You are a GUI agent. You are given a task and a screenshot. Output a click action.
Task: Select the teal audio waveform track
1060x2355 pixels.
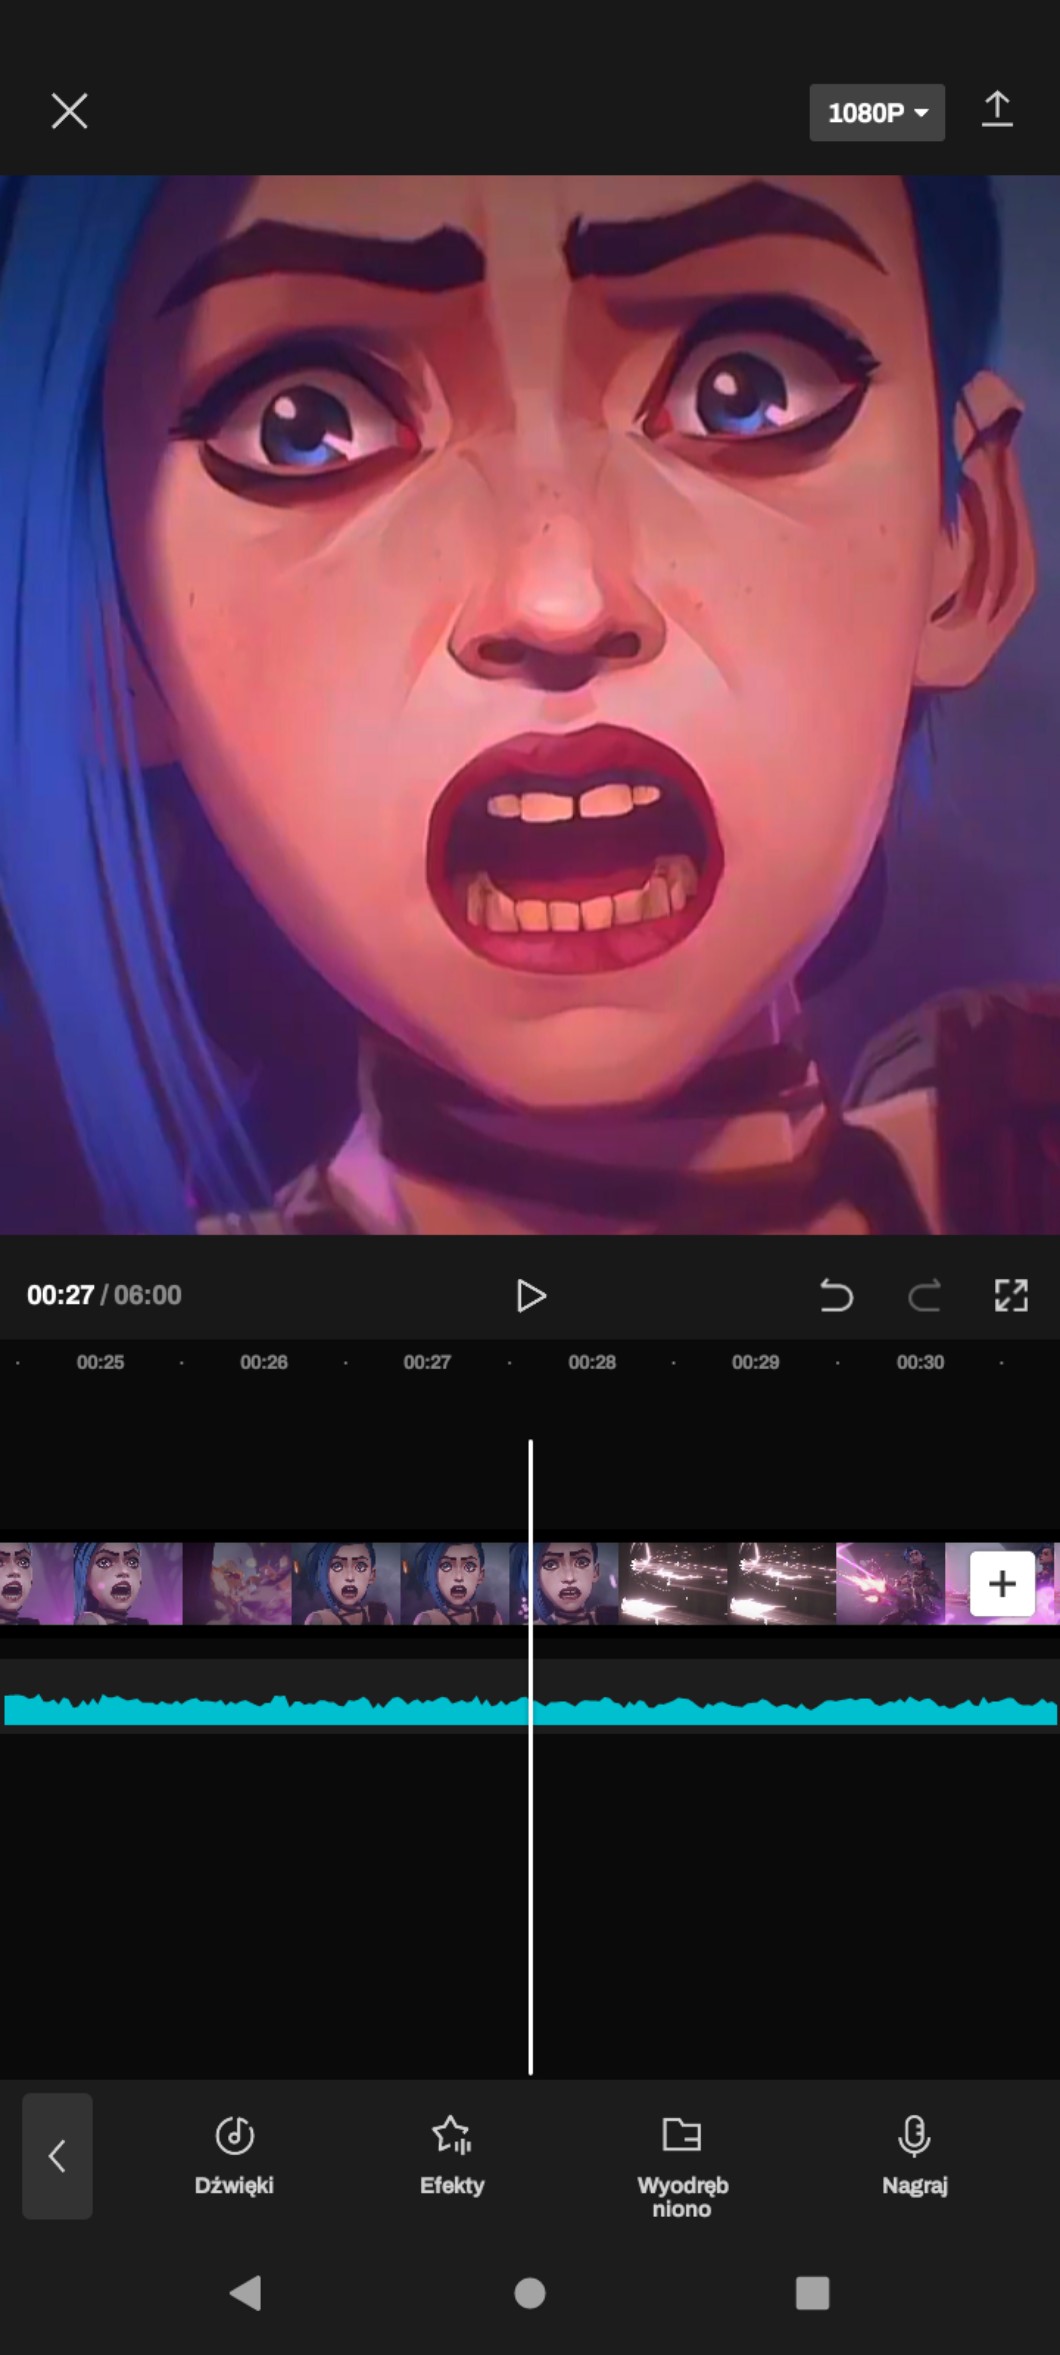tap(300, 1709)
